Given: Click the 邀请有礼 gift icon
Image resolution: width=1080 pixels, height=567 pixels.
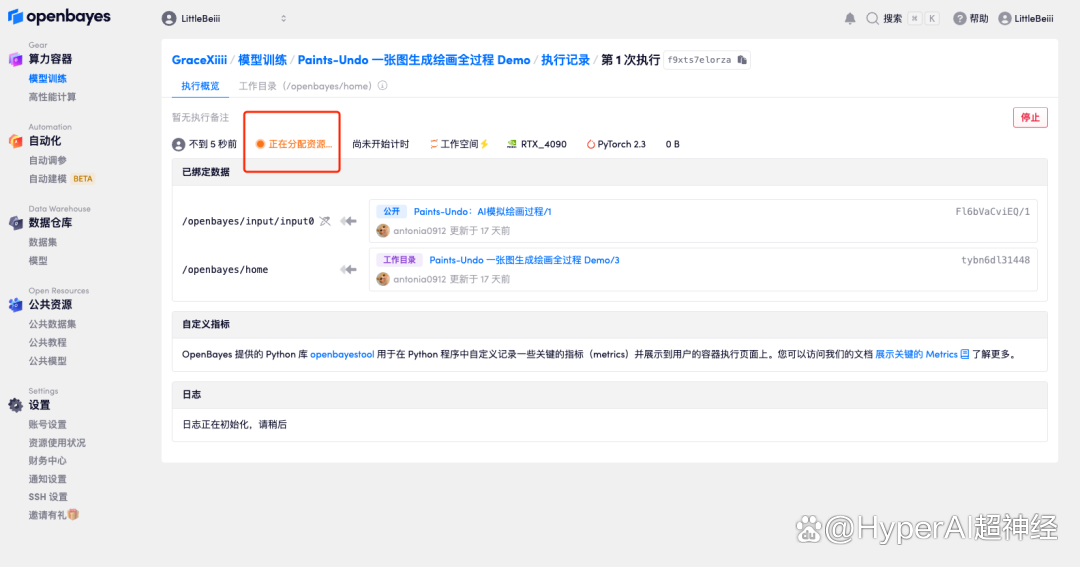Looking at the screenshot, I should [73, 515].
